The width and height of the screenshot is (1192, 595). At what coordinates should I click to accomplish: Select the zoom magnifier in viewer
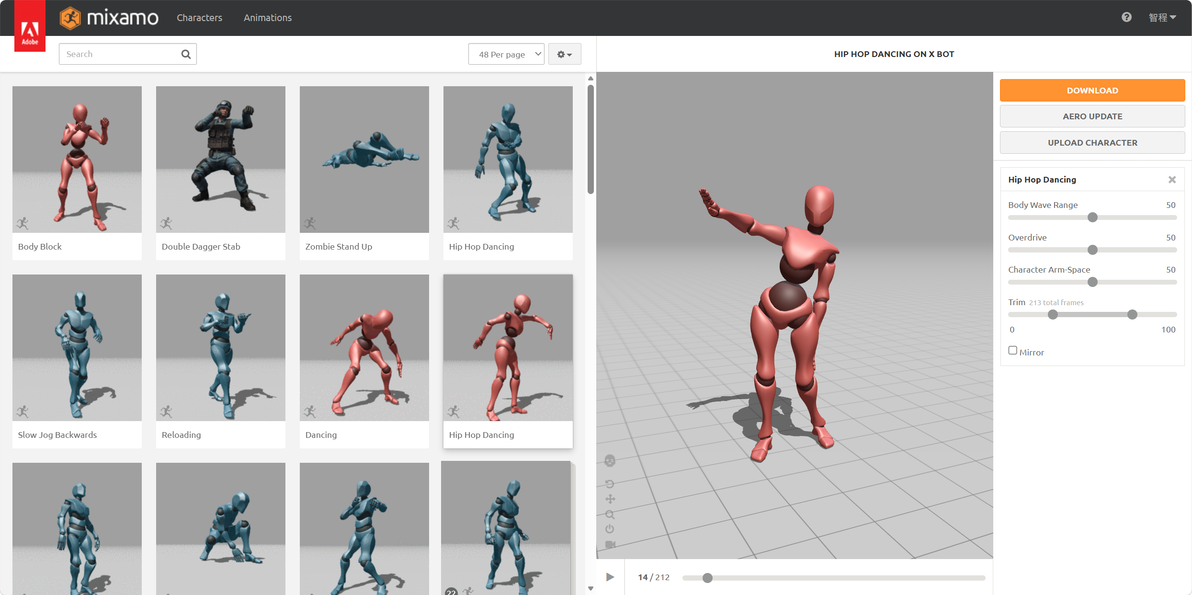click(x=610, y=514)
